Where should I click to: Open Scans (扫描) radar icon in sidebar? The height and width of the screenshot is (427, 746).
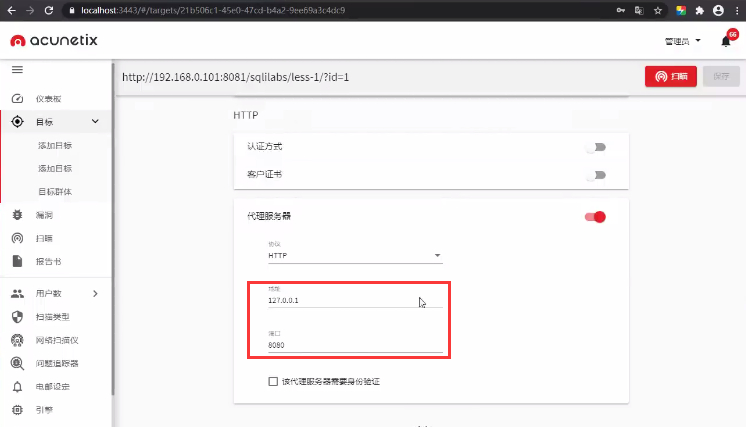(x=17, y=238)
